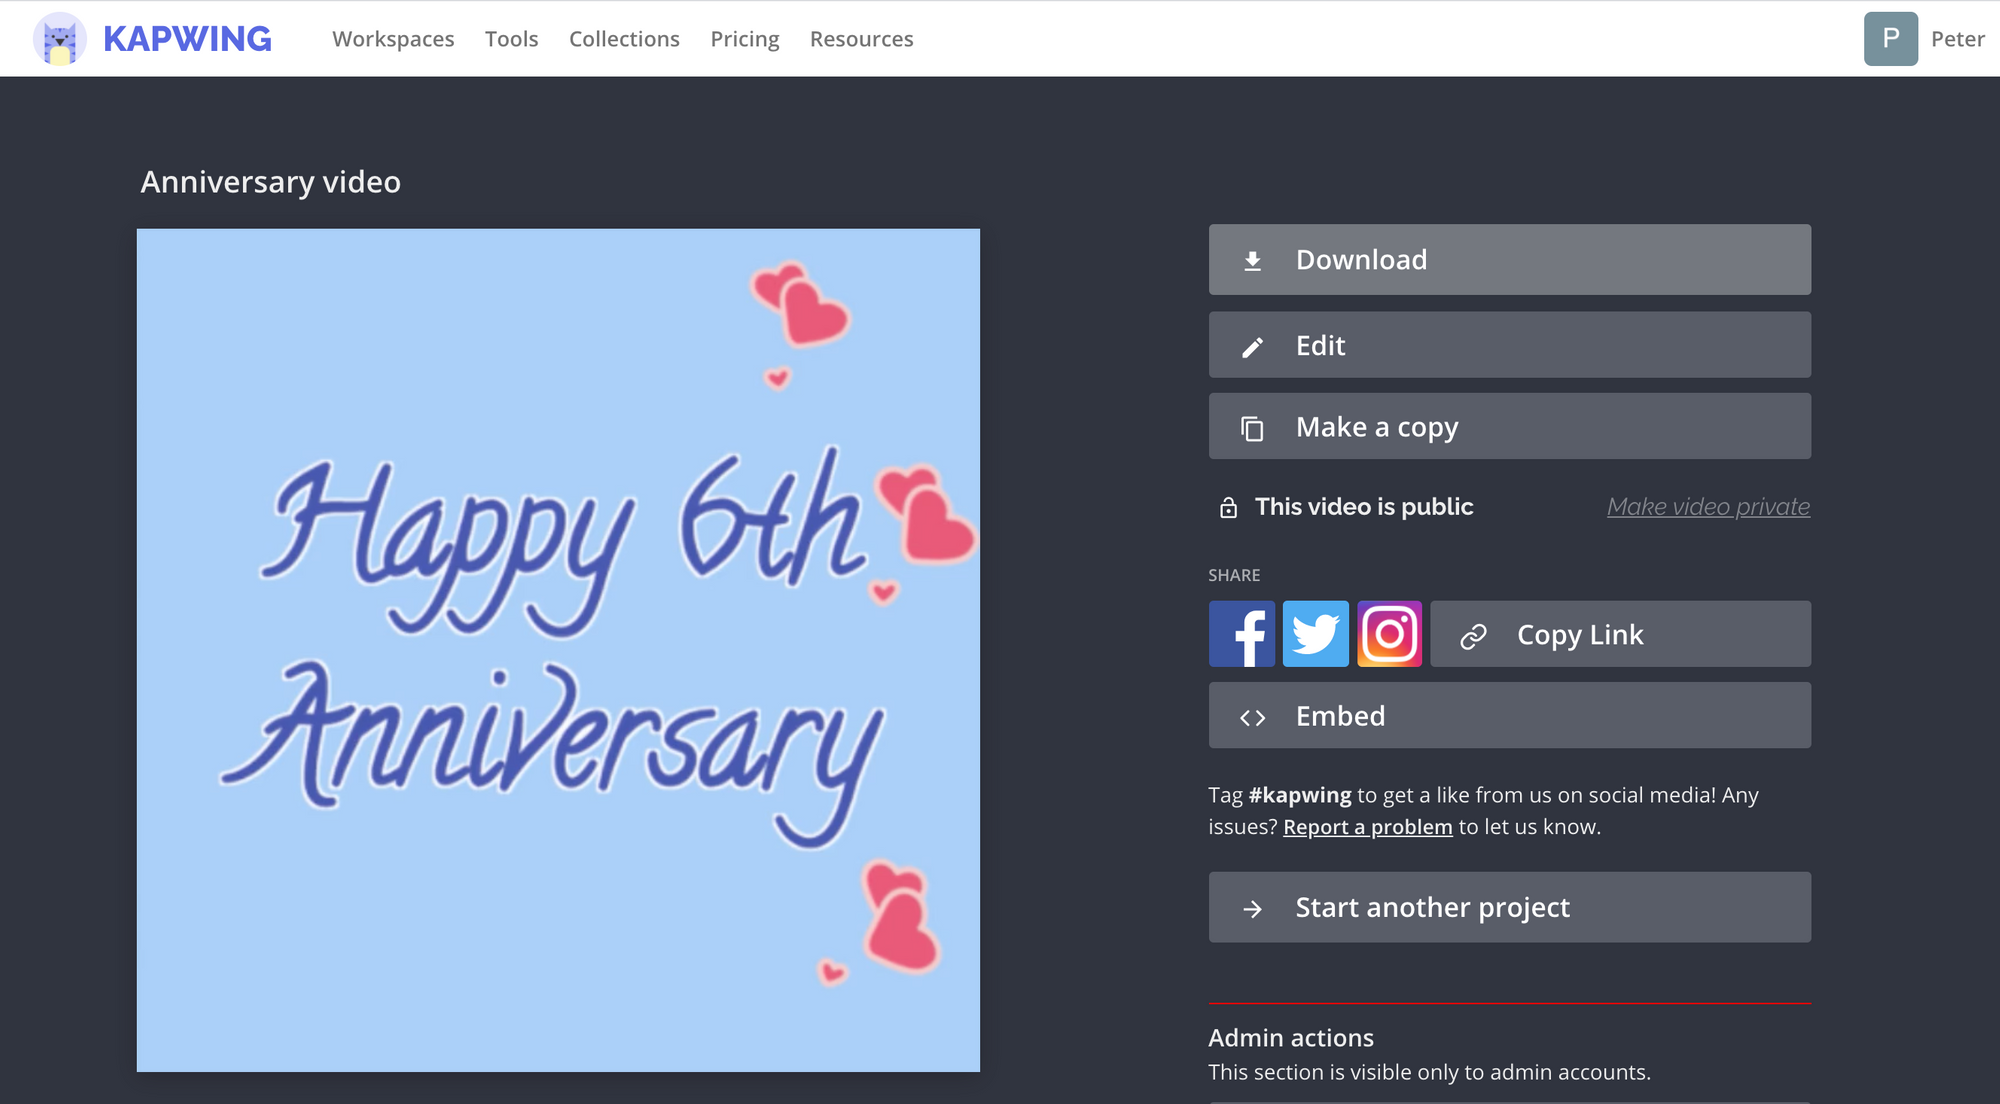Click the Report a problem link
The image size is (2000, 1104).
(x=1367, y=827)
